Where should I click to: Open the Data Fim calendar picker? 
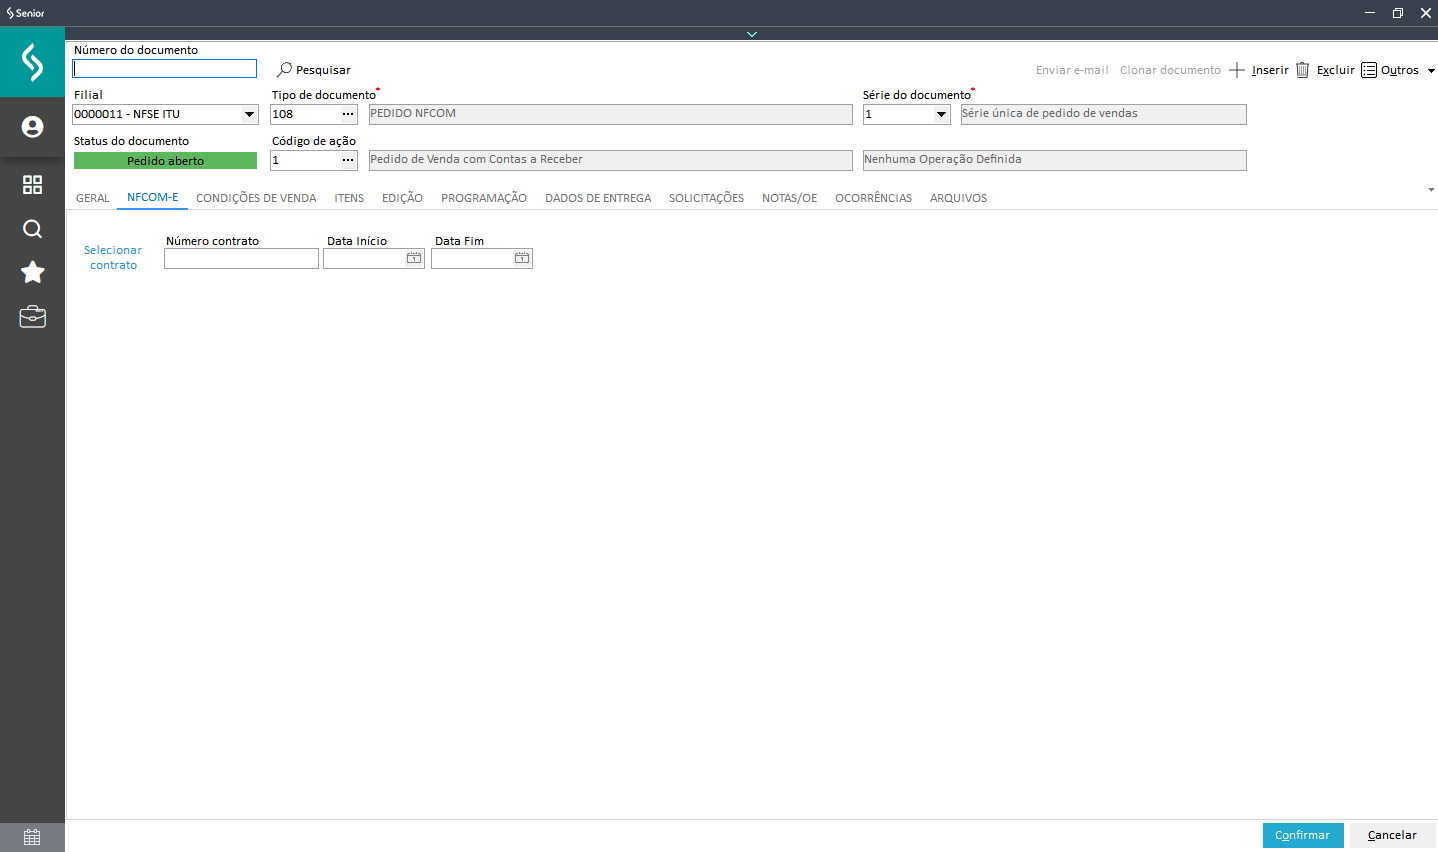pos(522,258)
